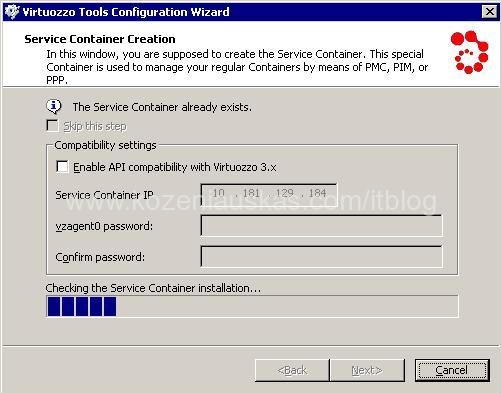Click the Next> button
501x393 pixels.
(367, 370)
